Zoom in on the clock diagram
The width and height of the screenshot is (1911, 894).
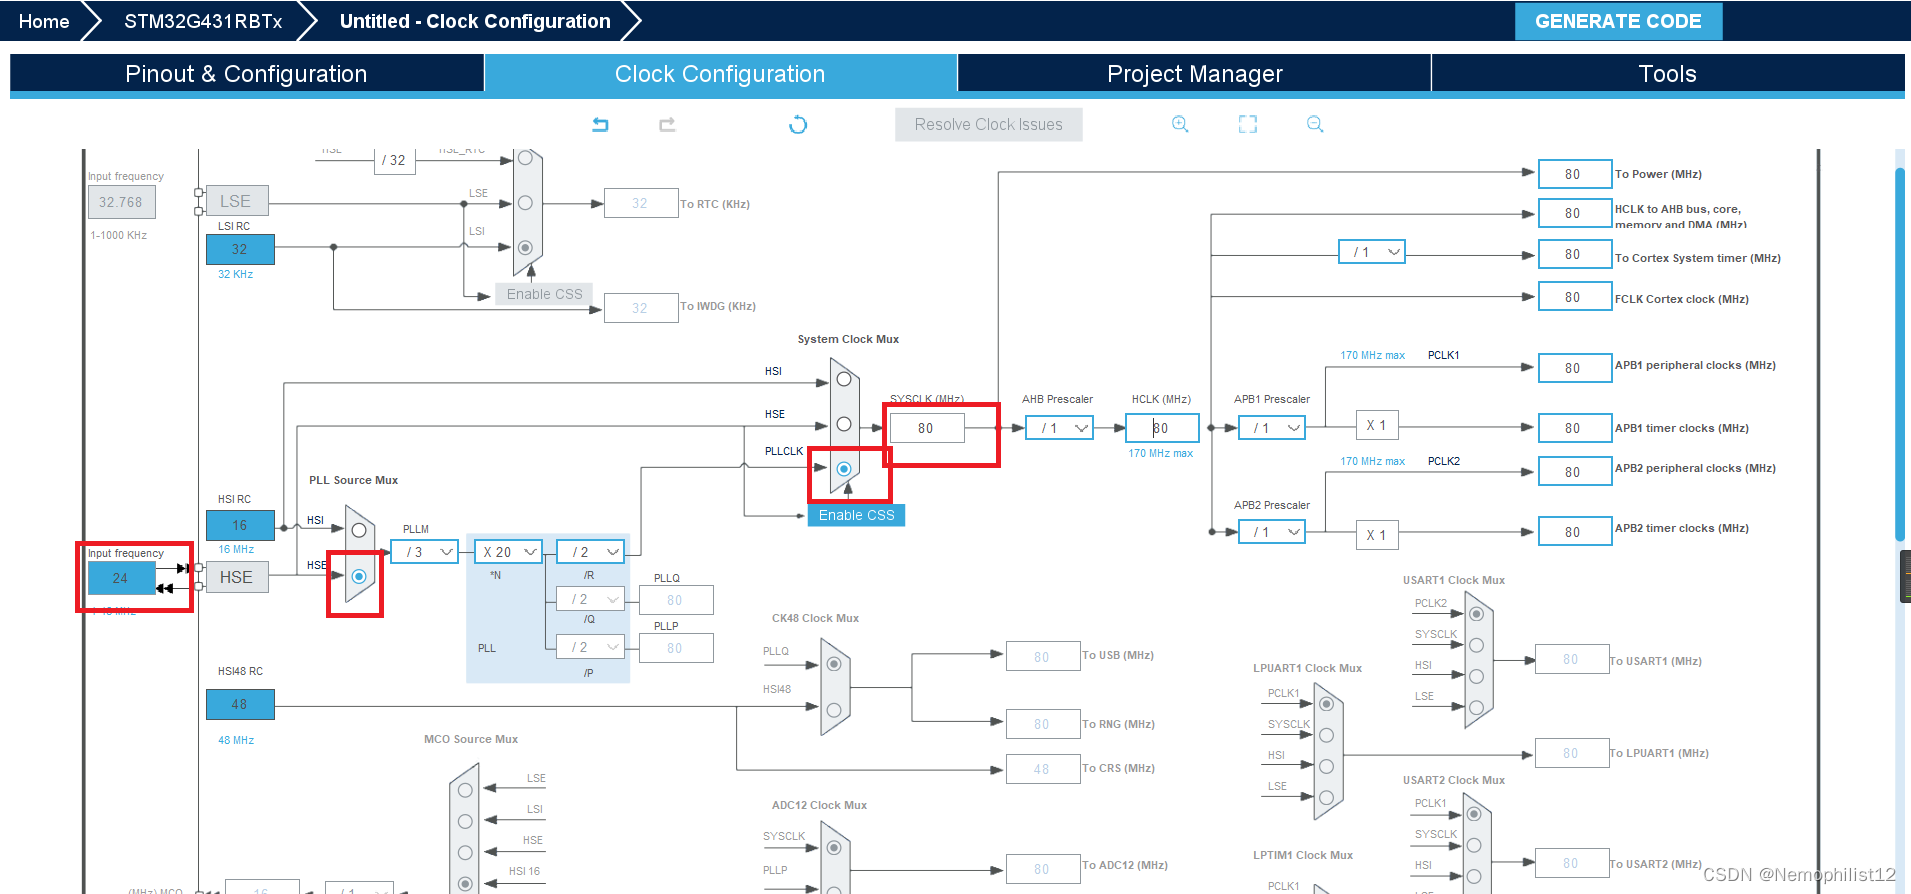coord(1180,124)
